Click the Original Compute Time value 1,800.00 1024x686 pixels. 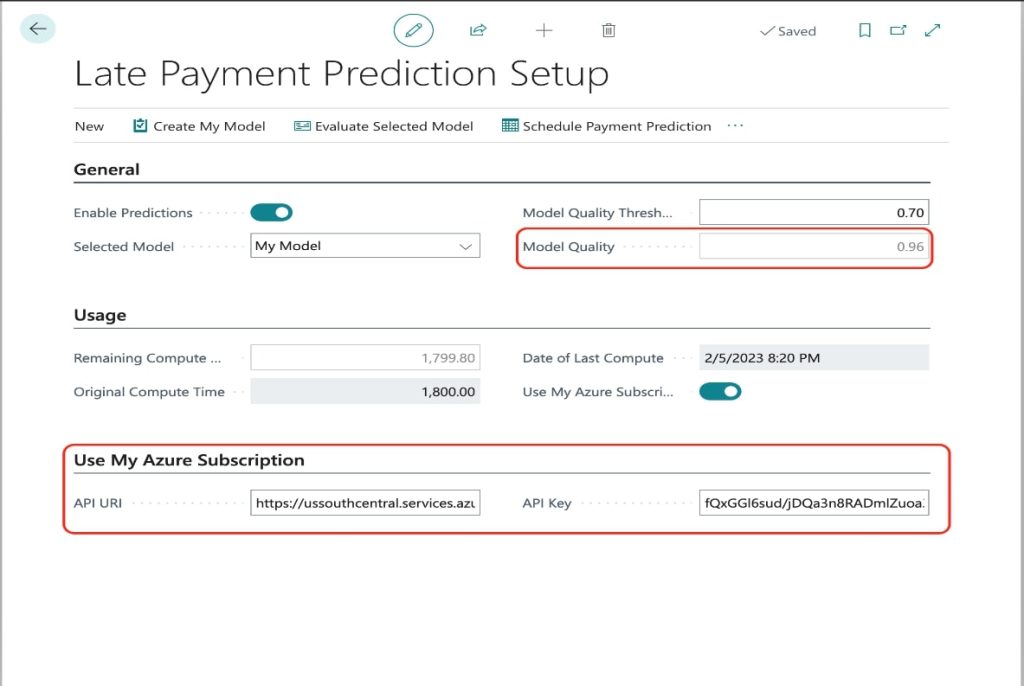365,391
